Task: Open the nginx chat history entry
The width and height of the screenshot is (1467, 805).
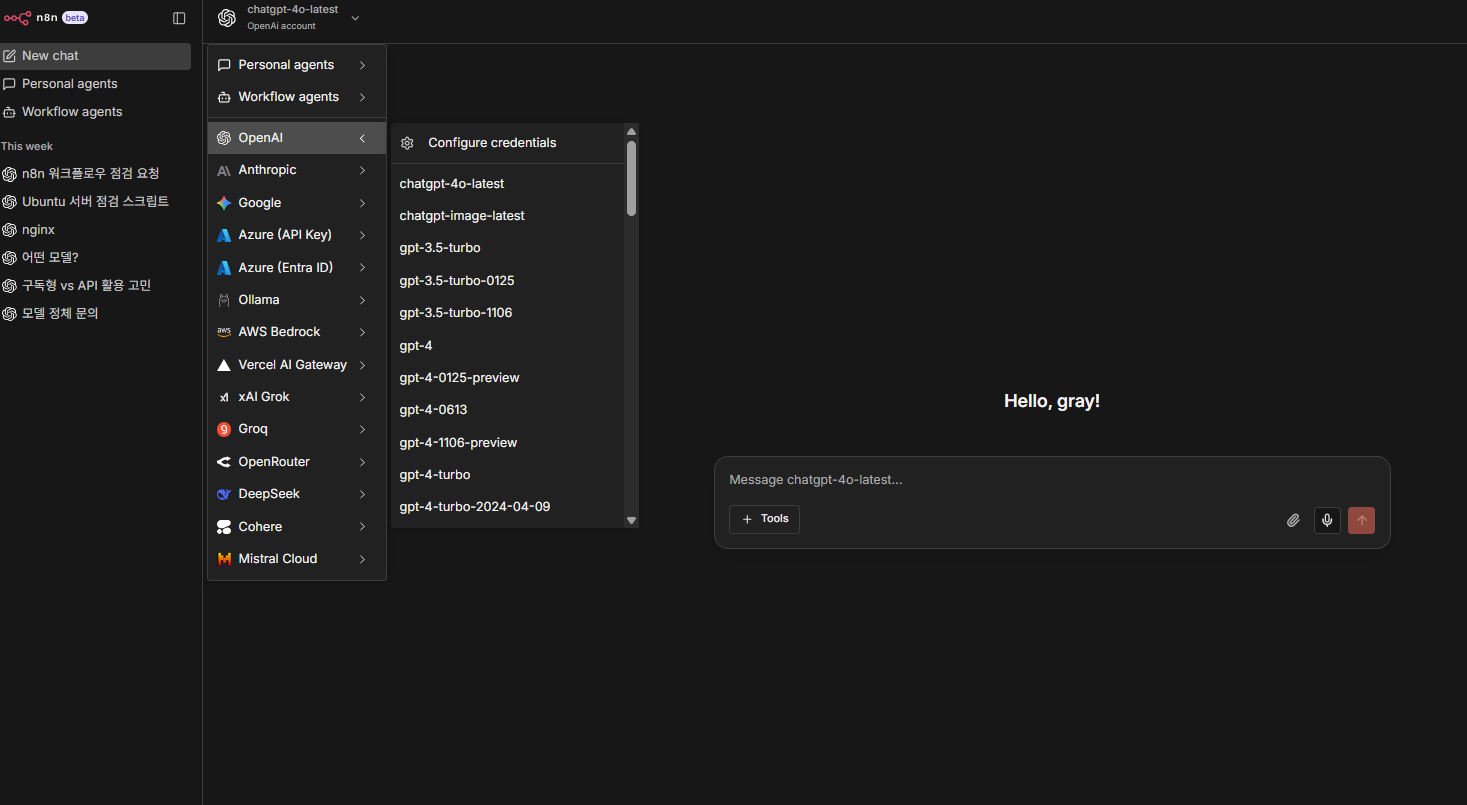Action: point(38,230)
